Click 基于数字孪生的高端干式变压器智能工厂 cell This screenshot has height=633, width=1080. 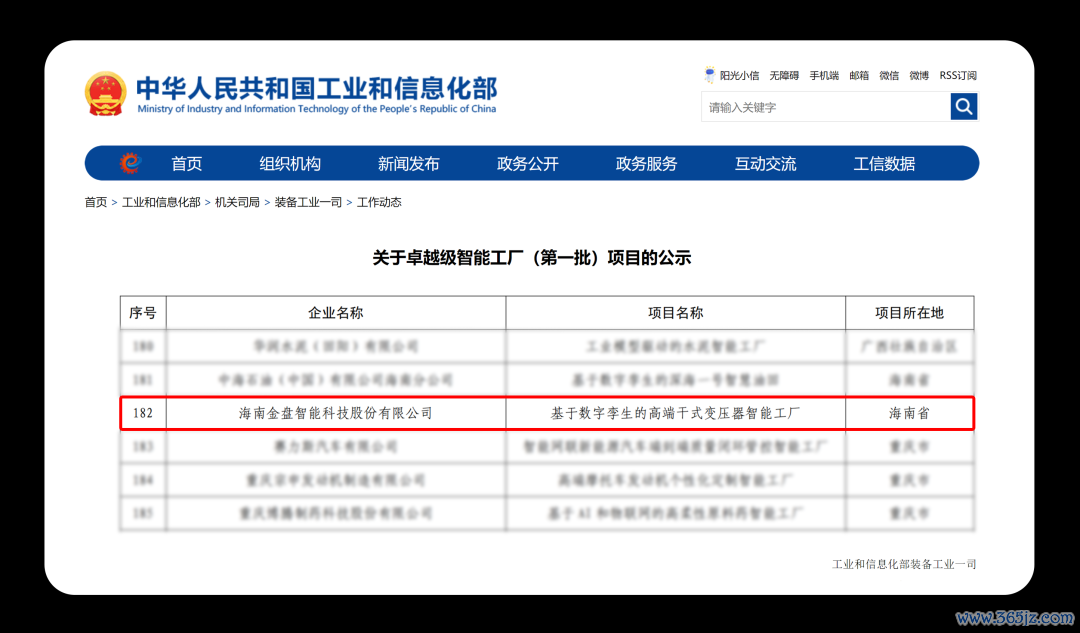click(x=676, y=413)
